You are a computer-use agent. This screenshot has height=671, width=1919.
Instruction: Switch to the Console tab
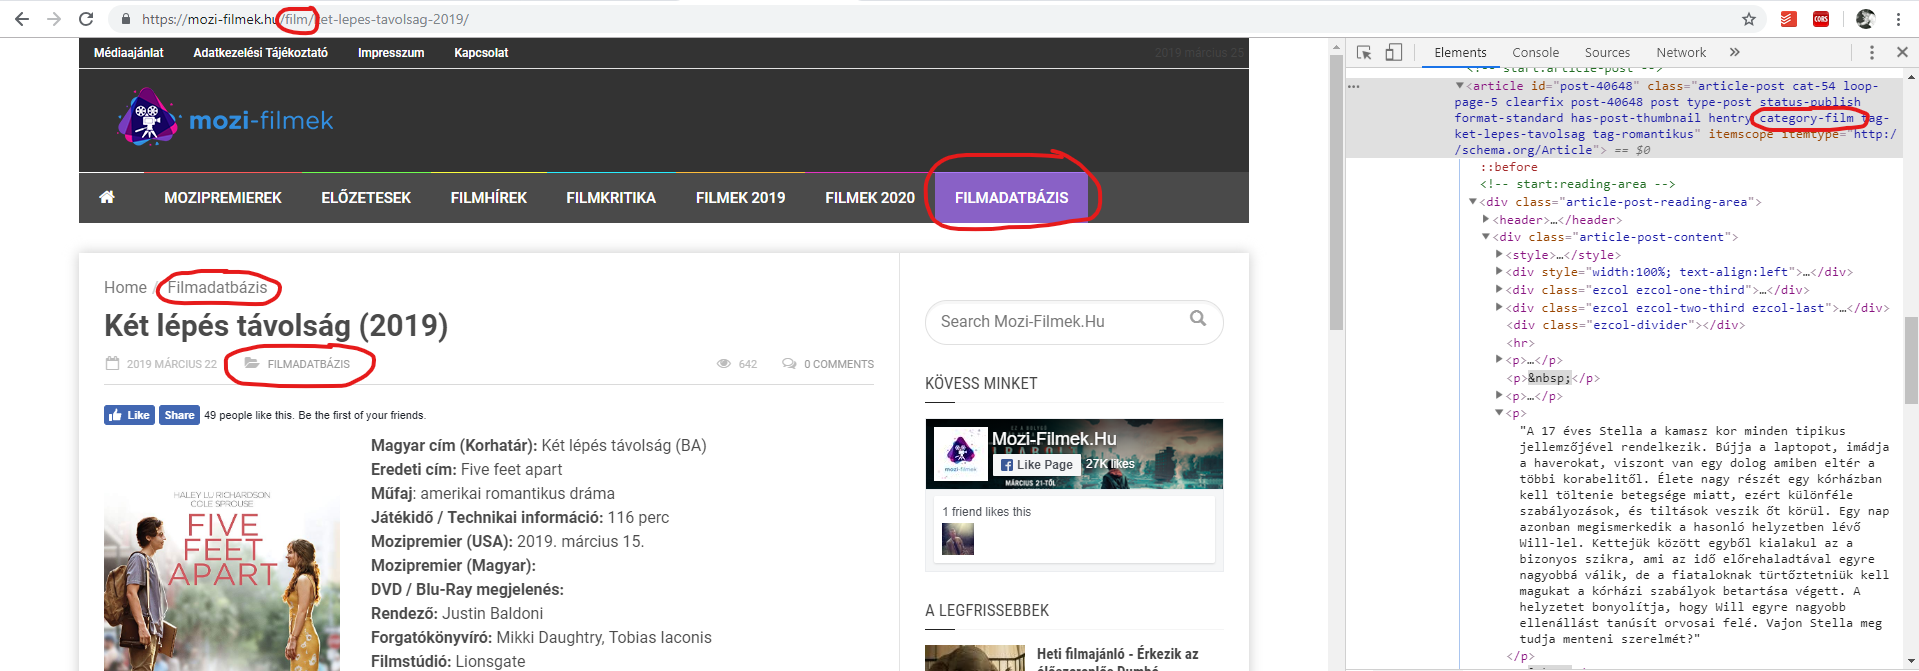[1535, 52]
